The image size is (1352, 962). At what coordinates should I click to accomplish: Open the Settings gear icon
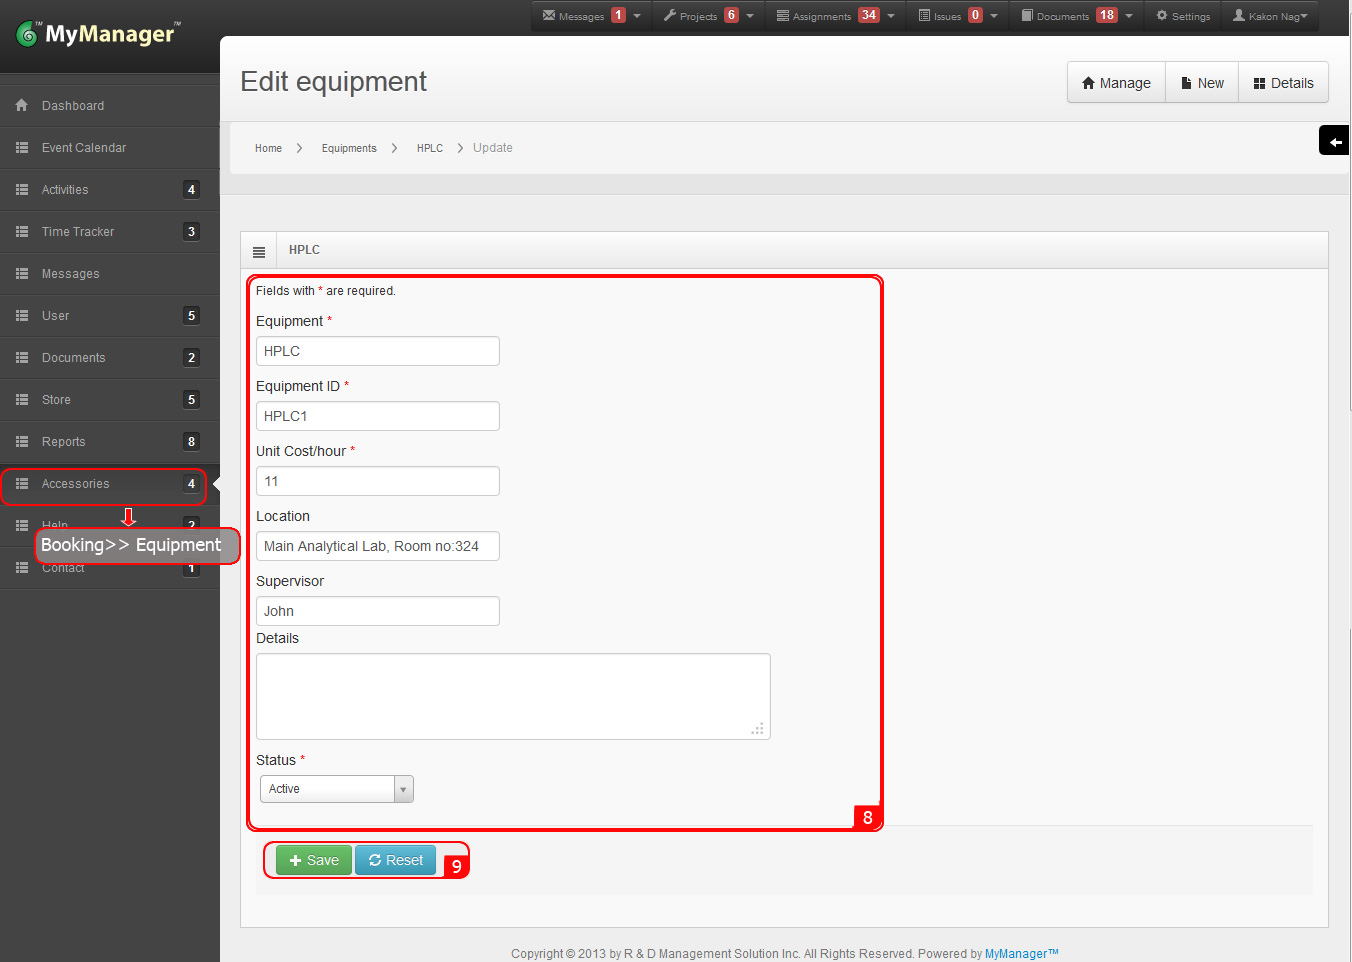pyautogui.click(x=1161, y=15)
